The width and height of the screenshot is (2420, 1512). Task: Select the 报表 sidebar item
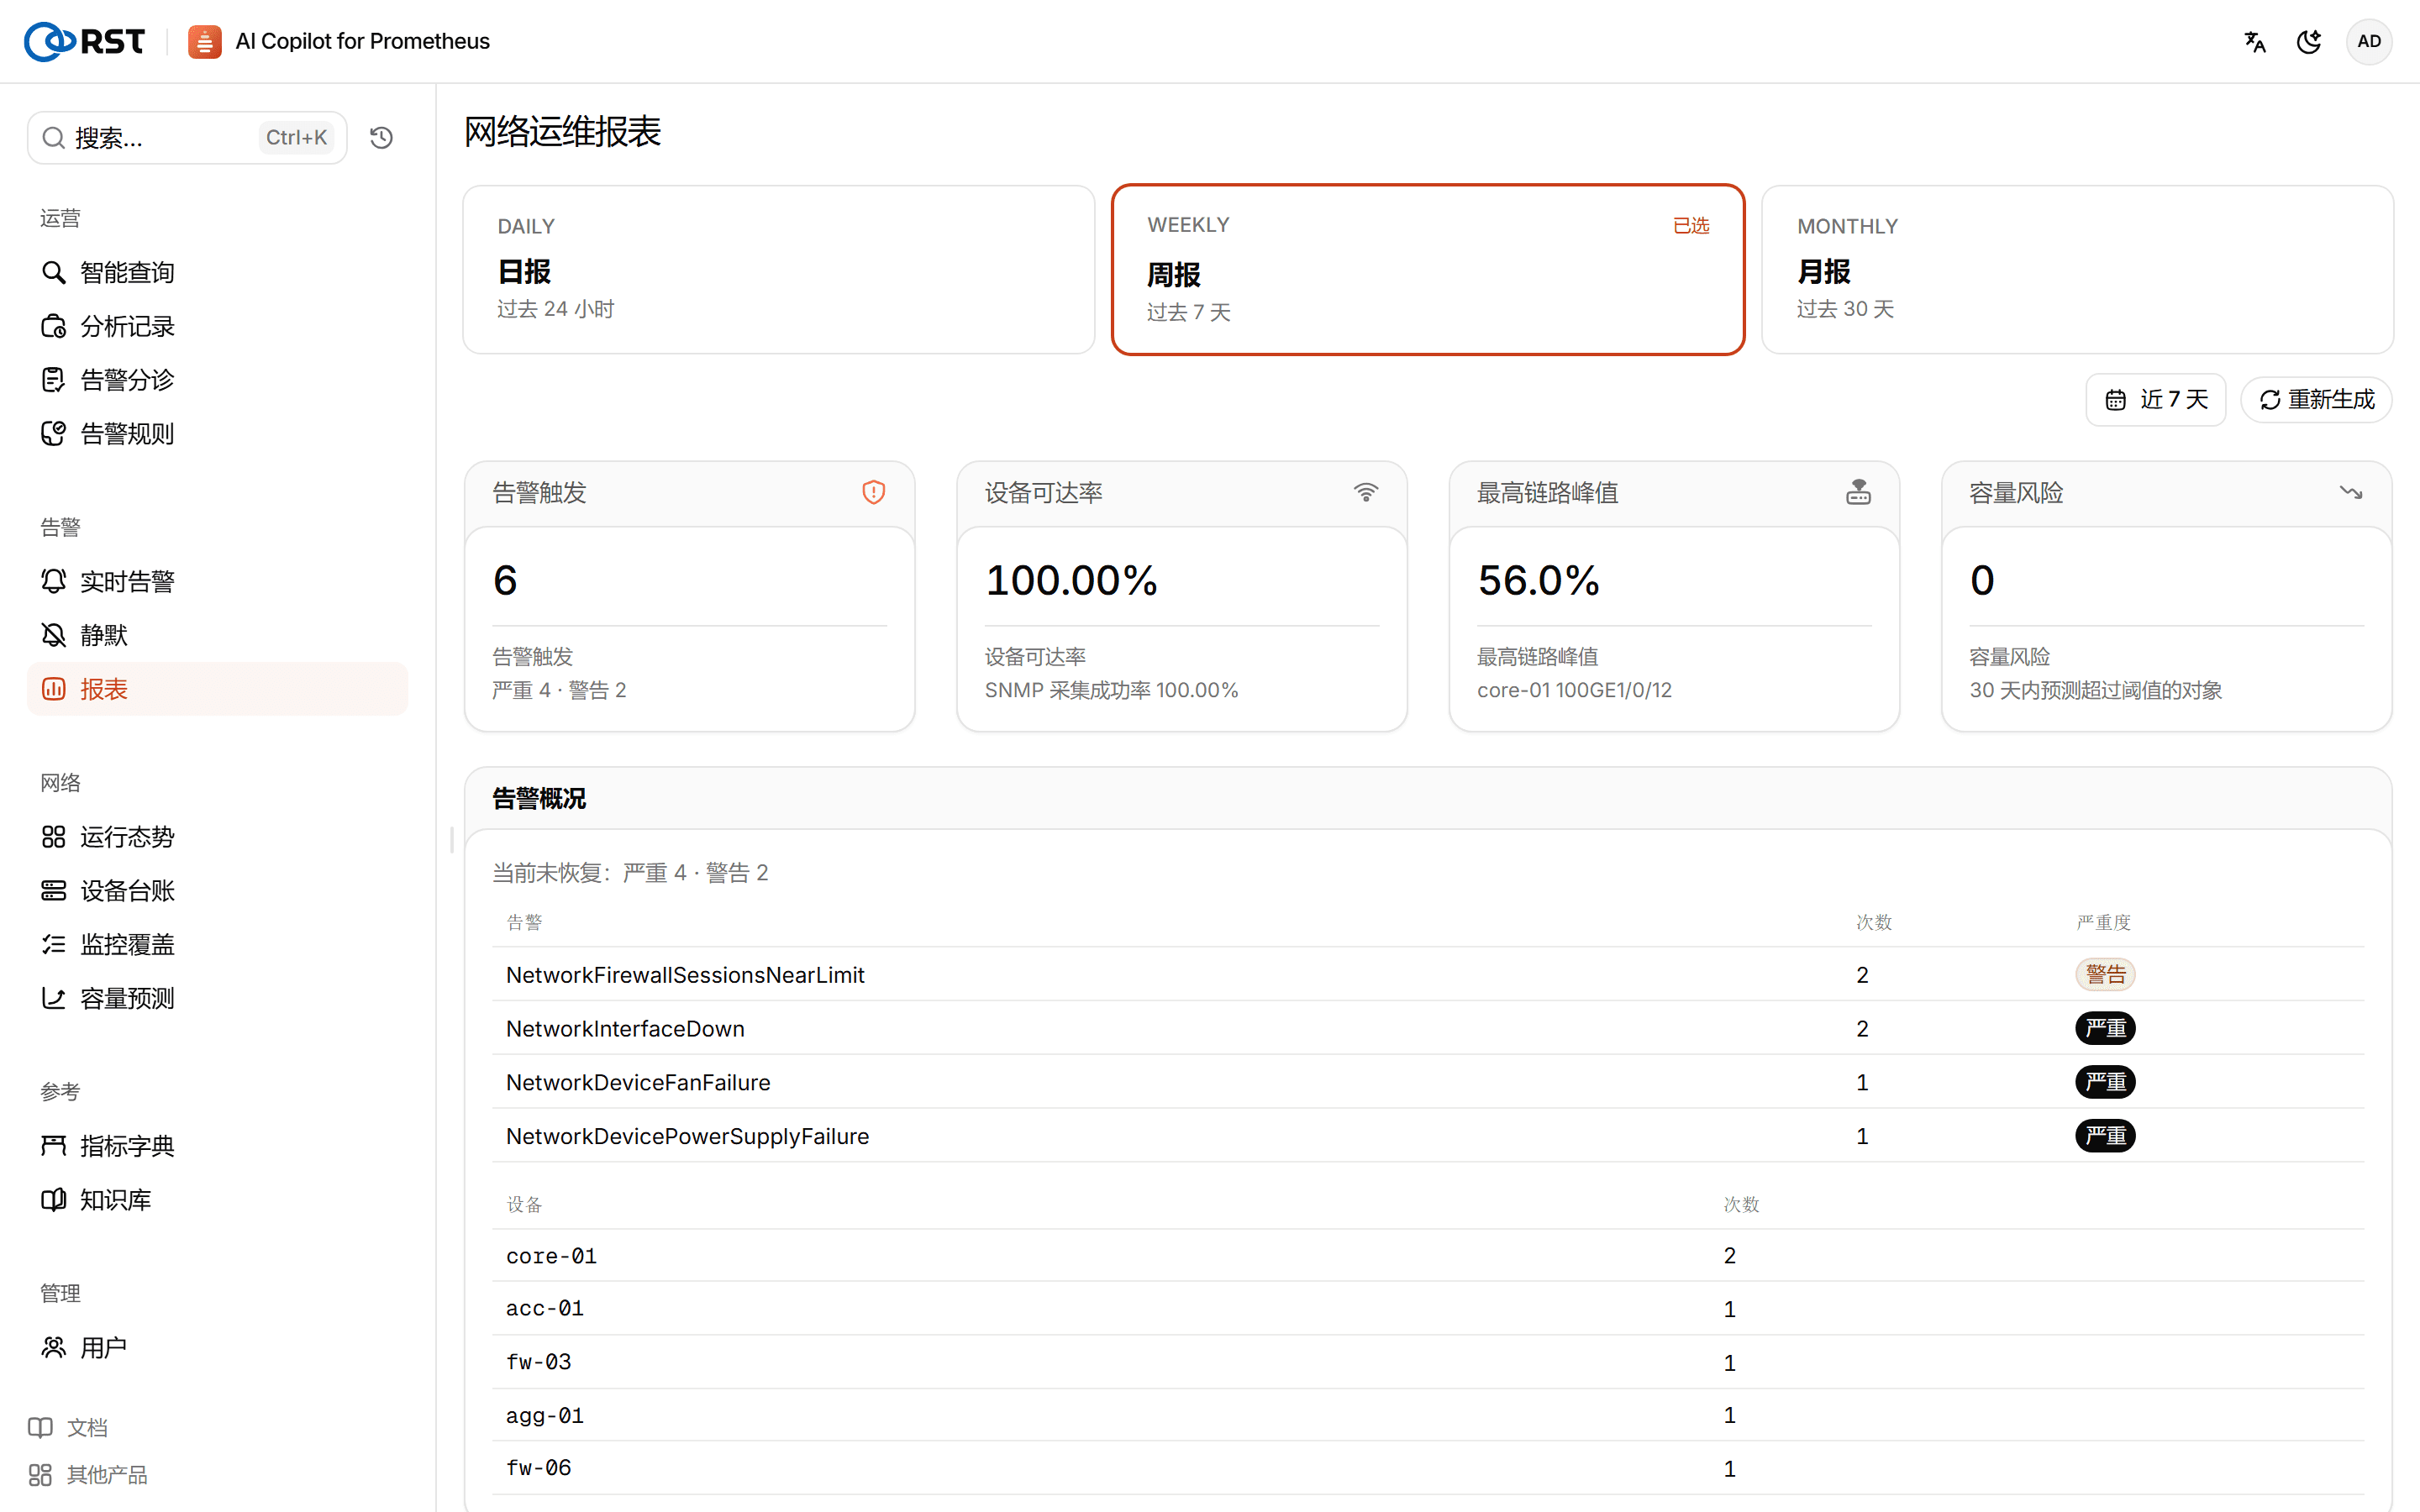click(x=217, y=689)
